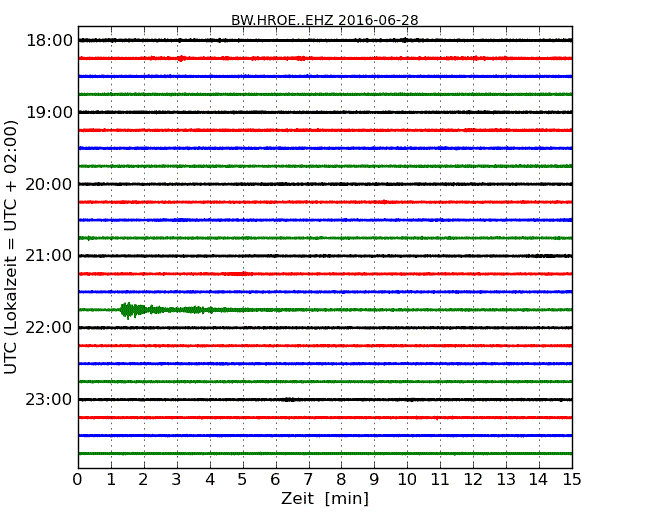Click x-axis tick label 7

(x=308, y=480)
